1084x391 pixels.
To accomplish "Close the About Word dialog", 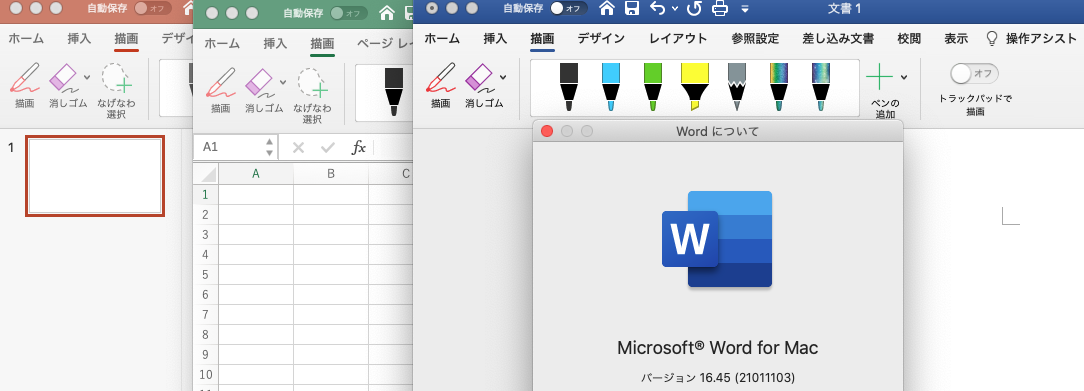I will point(547,131).
